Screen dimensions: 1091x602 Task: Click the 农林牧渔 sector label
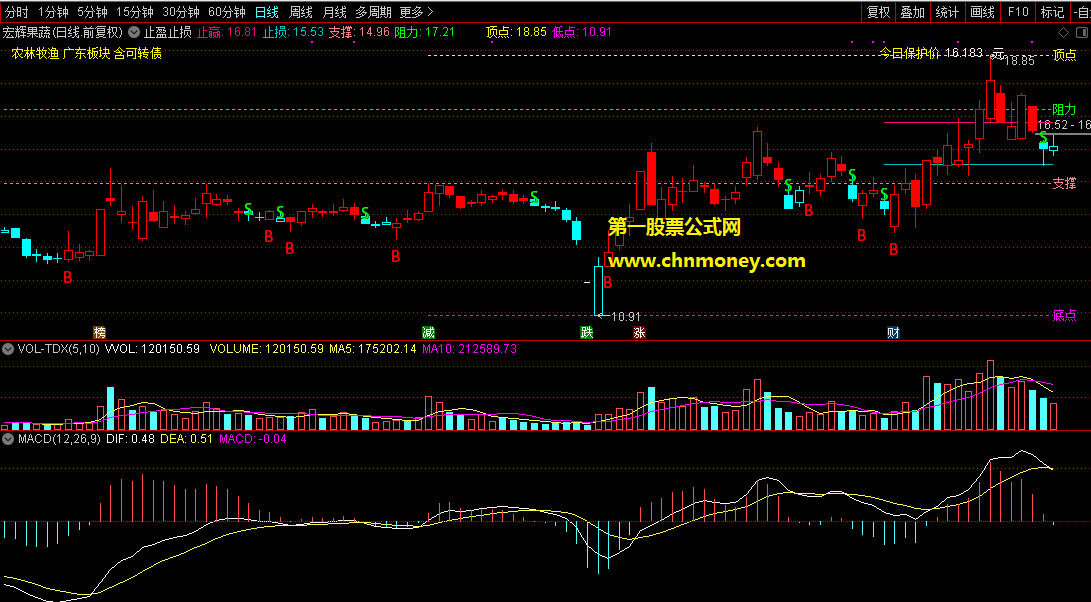pos(35,53)
